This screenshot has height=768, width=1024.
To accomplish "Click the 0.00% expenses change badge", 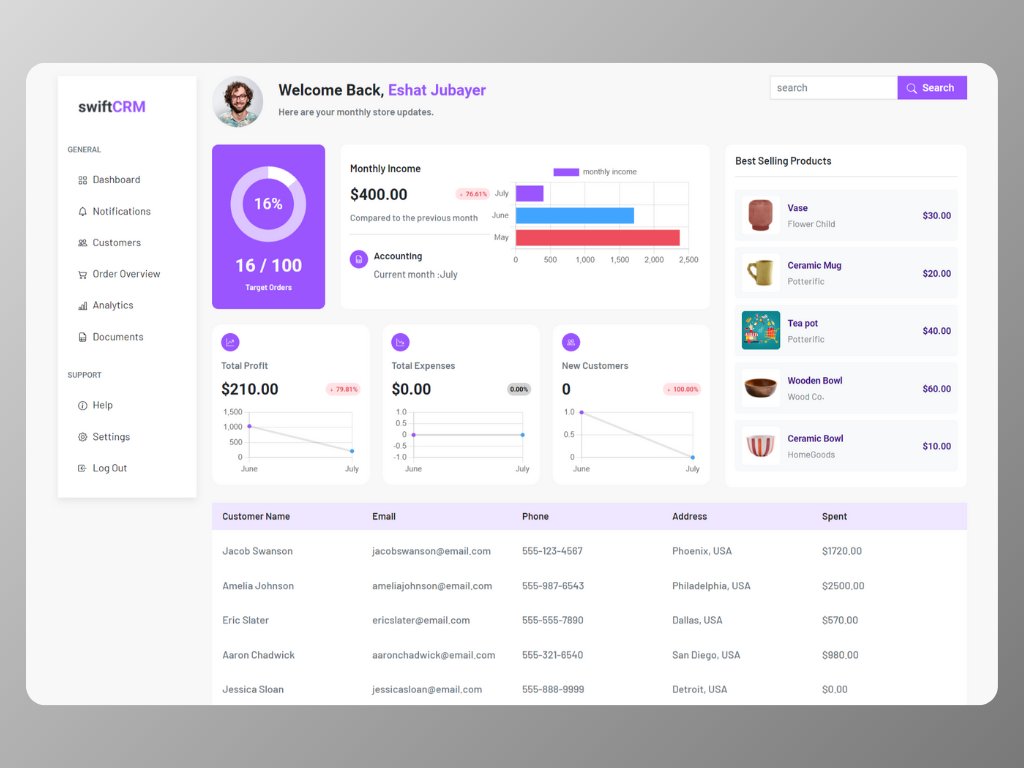I will click(x=519, y=389).
